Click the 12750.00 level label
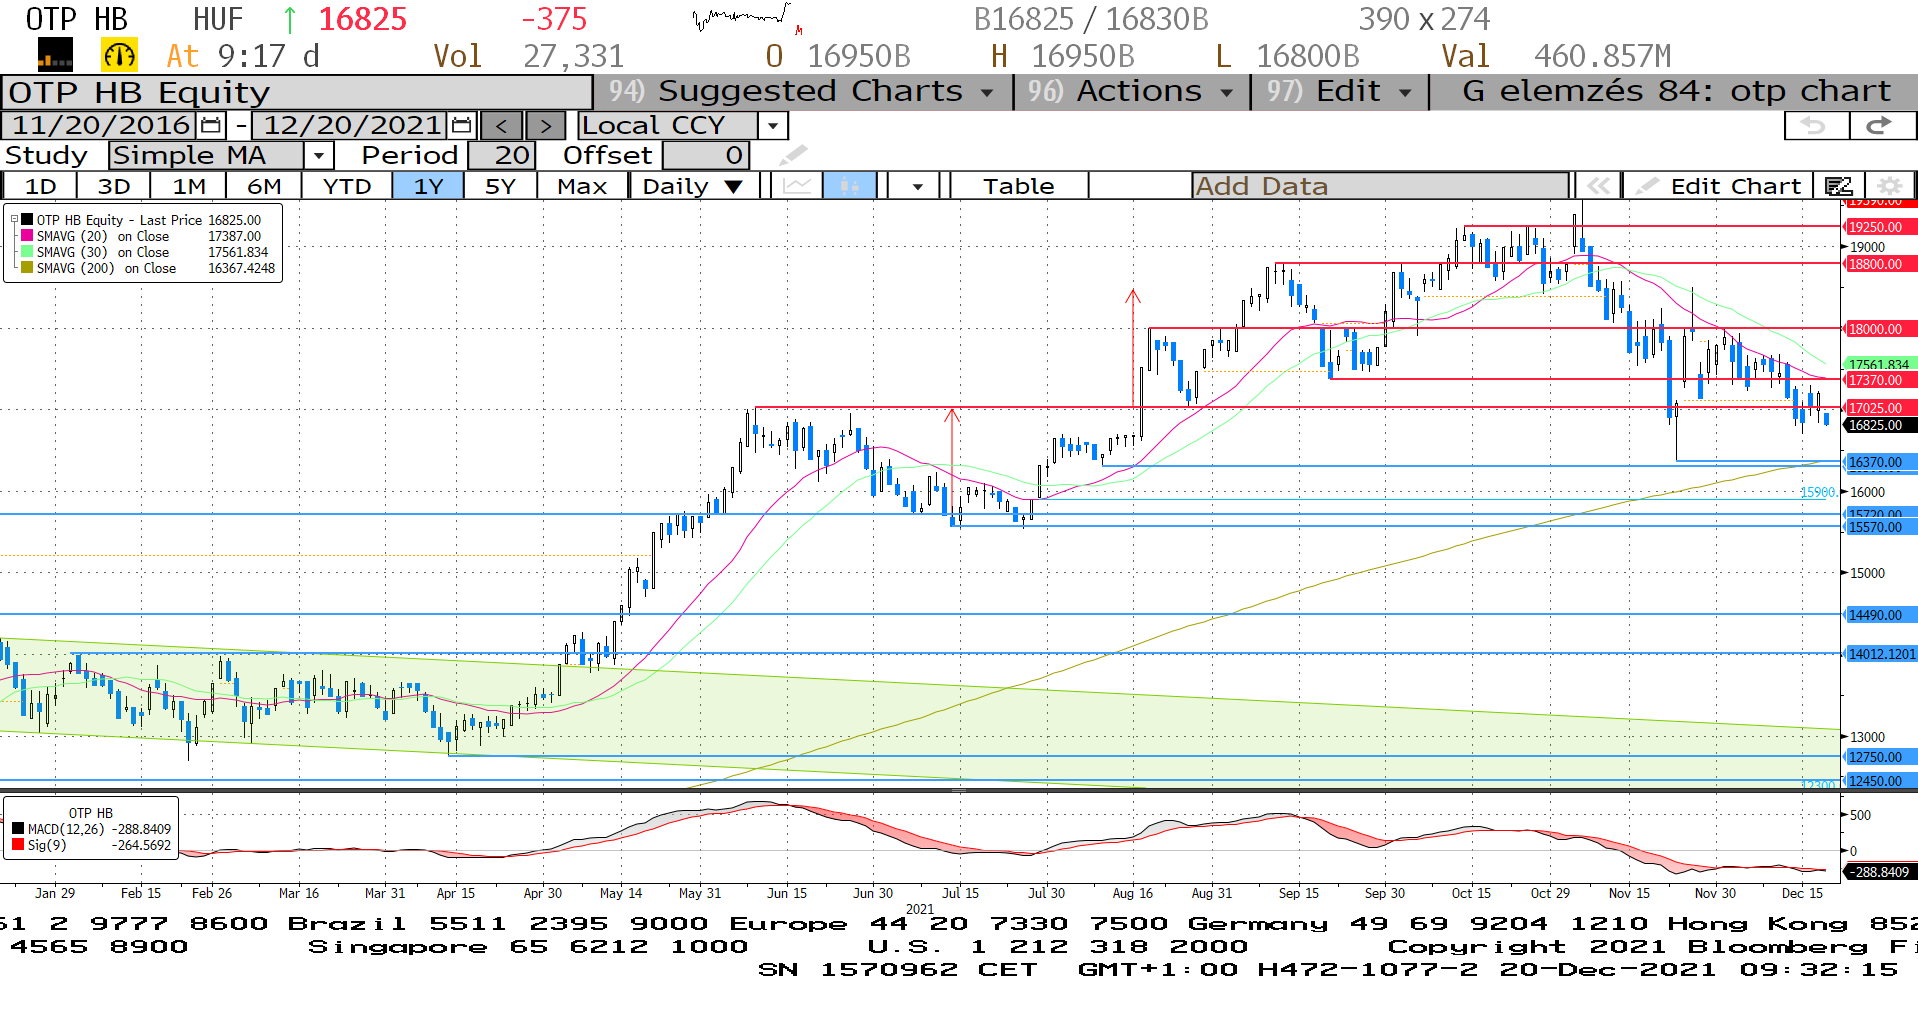 (1880, 757)
